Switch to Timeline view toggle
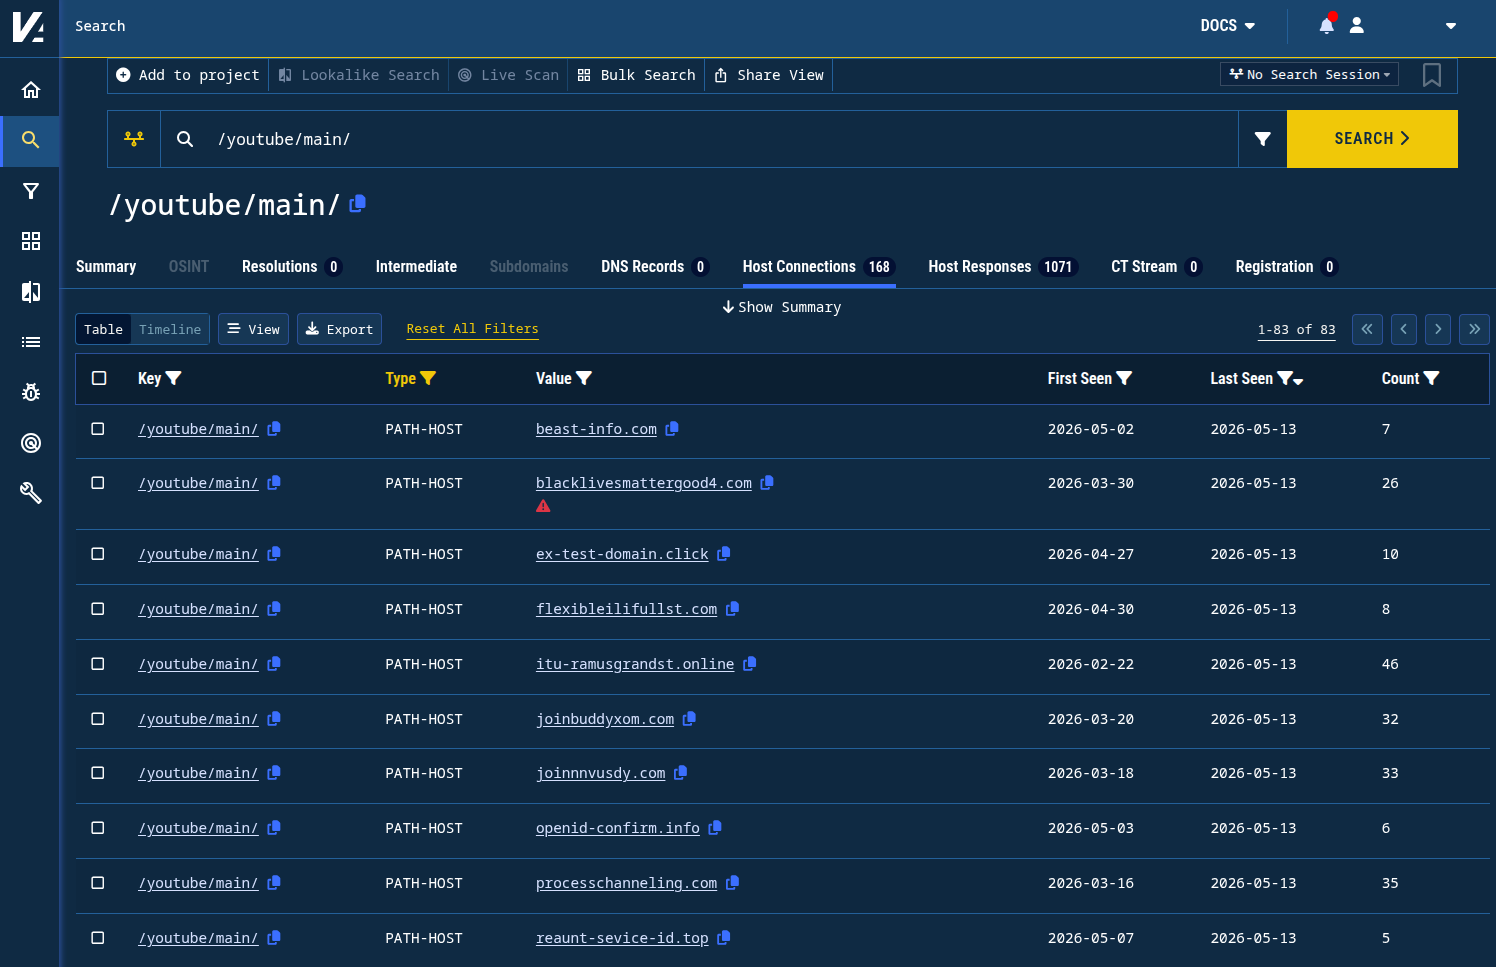 tap(170, 329)
